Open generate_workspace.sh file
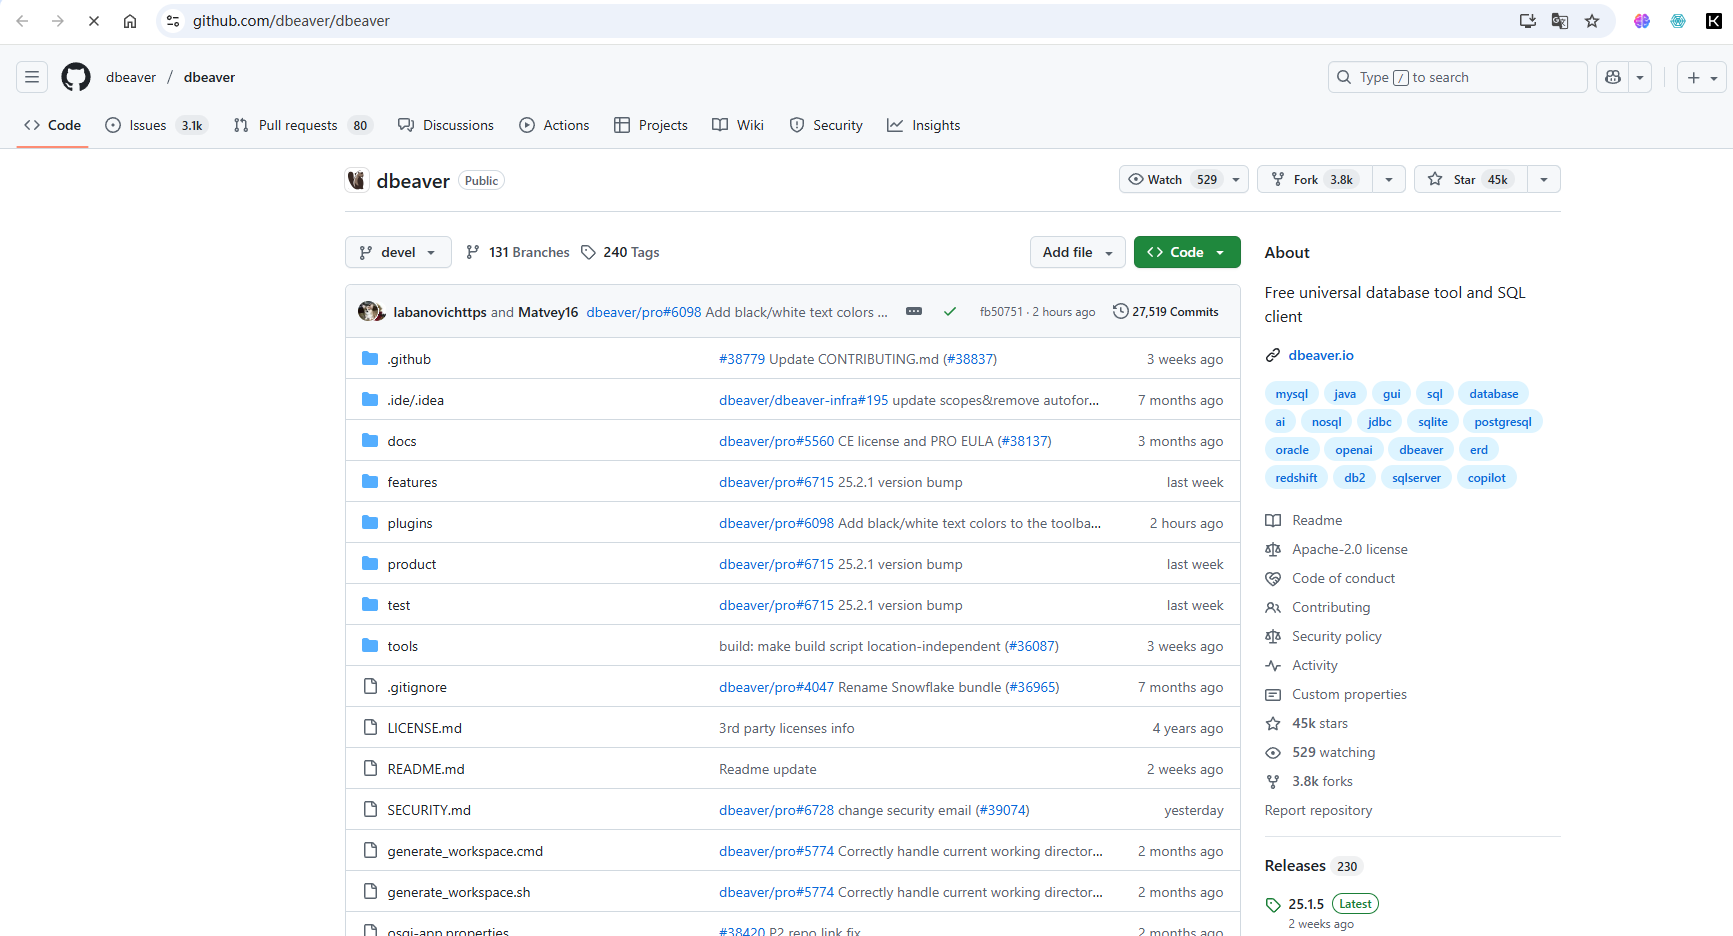The height and width of the screenshot is (936, 1733). [459, 893]
